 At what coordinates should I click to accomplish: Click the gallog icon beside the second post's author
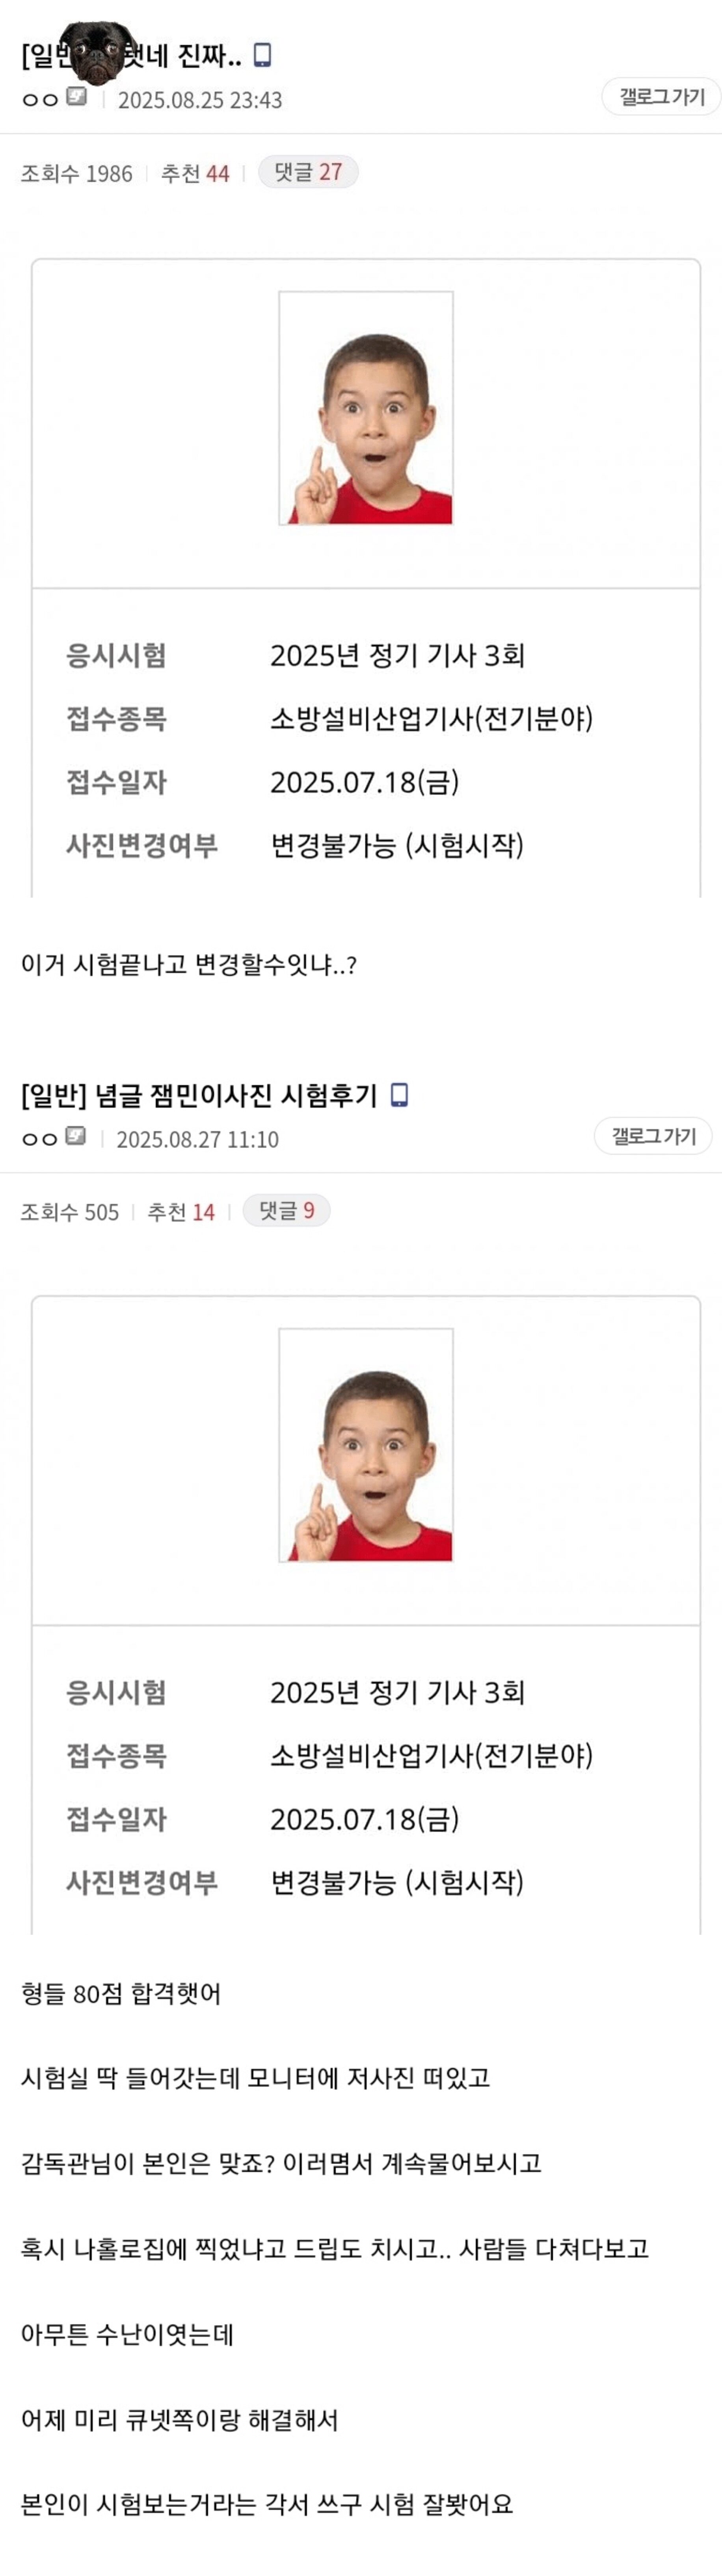coord(75,1136)
